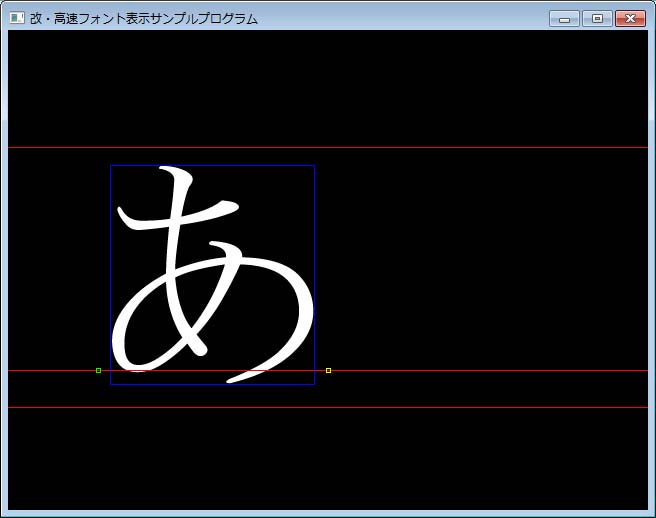Click the rendered あ glyph

tap(213, 274)
